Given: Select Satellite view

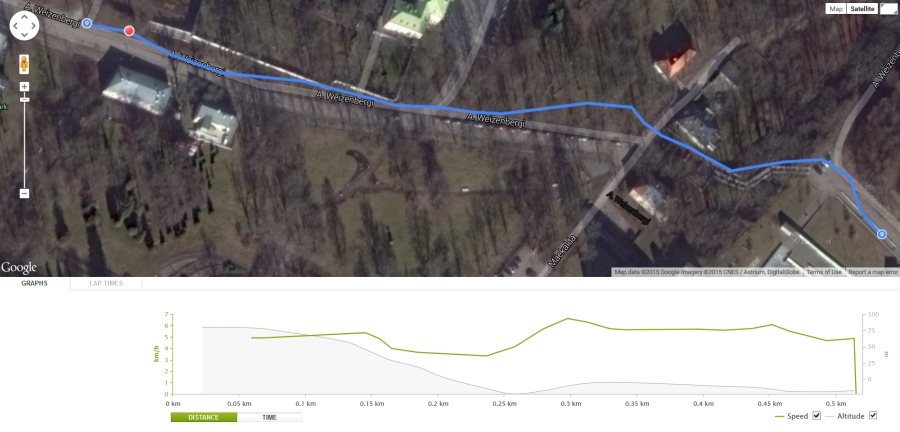Looking at the screenshot, I should coord(862,9).
